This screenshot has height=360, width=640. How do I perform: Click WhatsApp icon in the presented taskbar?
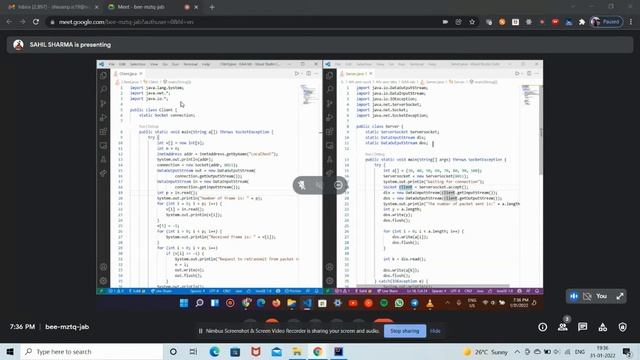tap(399, 303)
